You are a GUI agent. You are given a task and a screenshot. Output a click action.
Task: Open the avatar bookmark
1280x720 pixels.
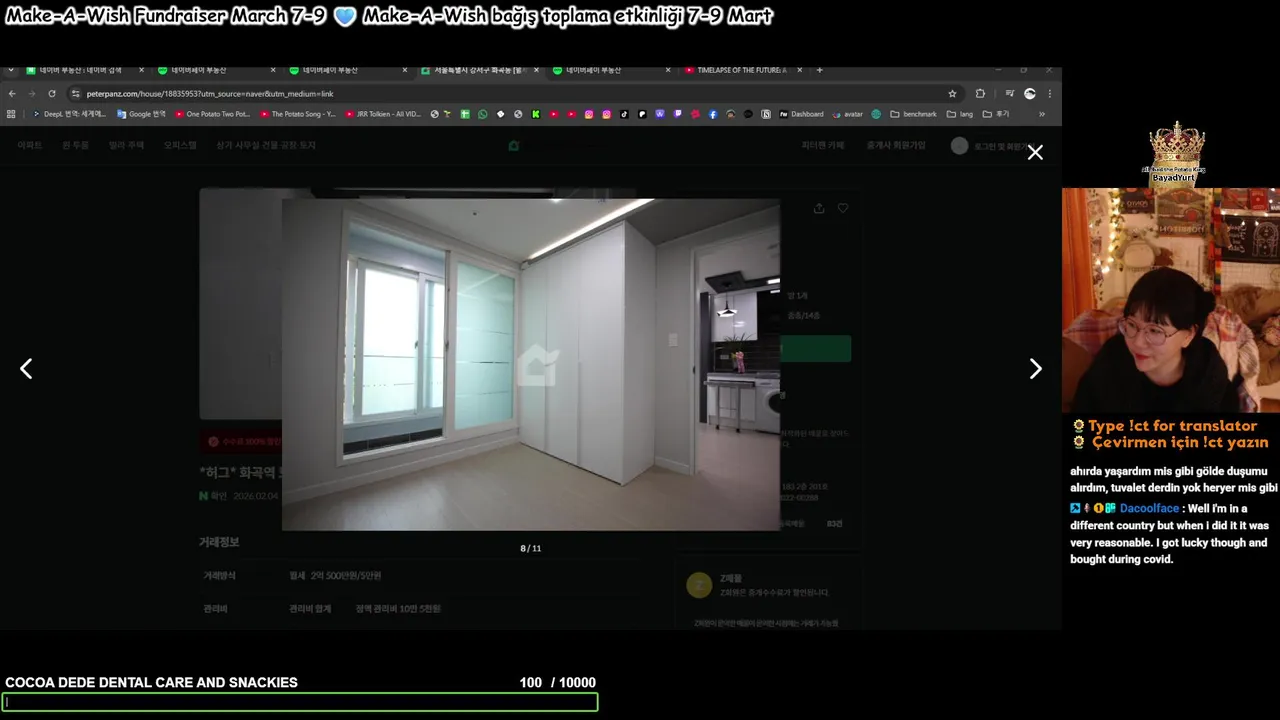pos(846,114)
